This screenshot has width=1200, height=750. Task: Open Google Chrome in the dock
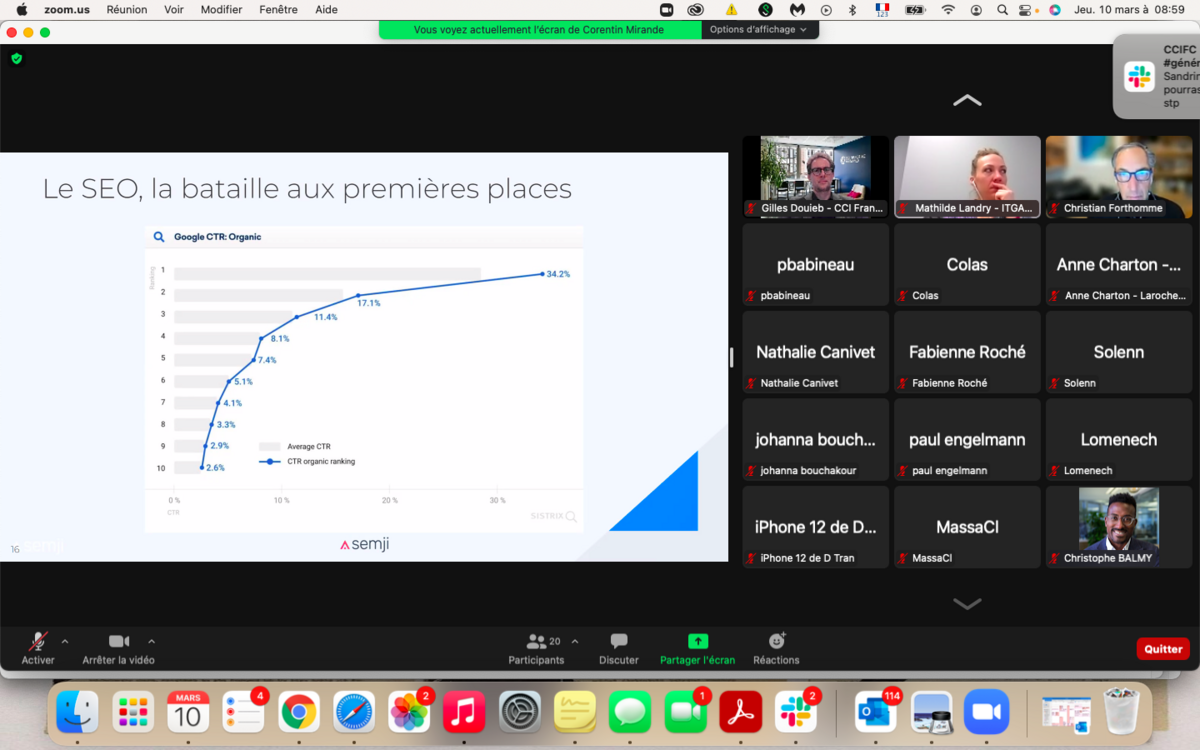coord(299,712)
